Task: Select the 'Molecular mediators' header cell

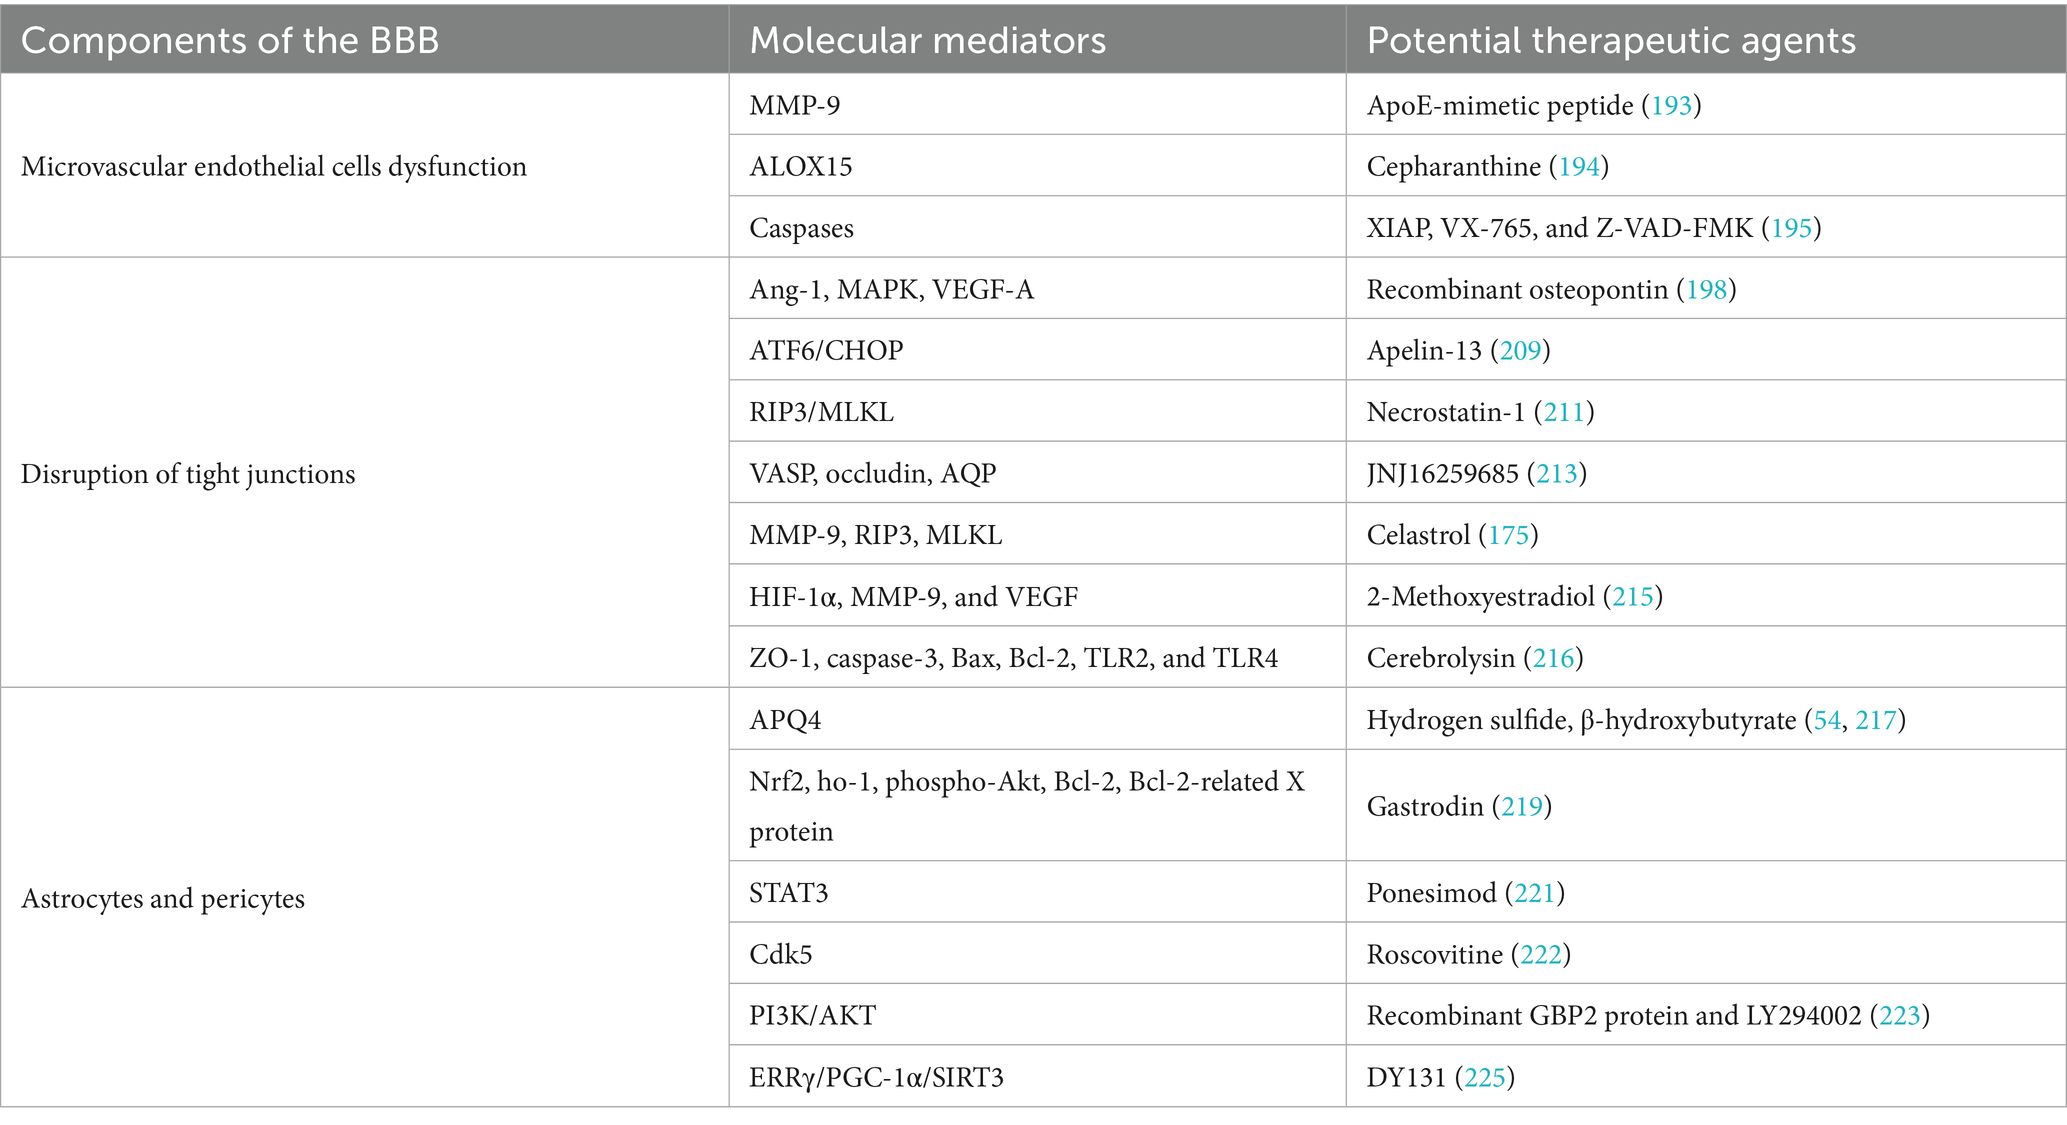Action: 927,40
